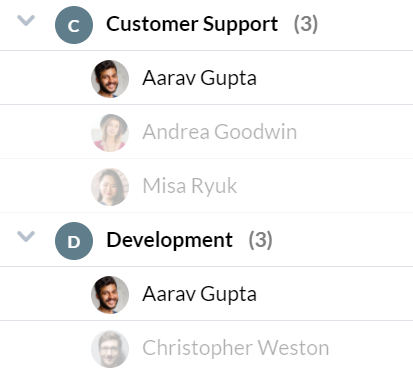The height and width of the screenshot is (372, 413).
Task: Open the Misa Ryuk name entry
Action: click(x=190, y=186)
